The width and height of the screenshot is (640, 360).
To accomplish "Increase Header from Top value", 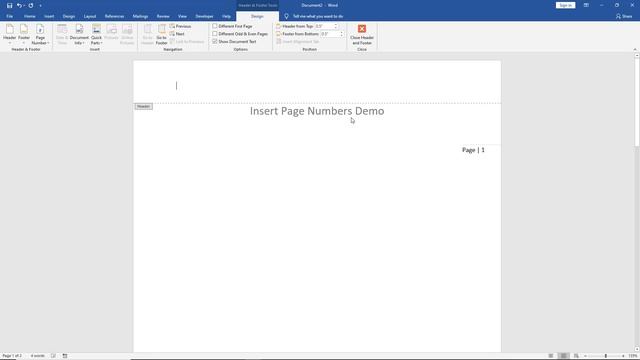I will point(336,25).
